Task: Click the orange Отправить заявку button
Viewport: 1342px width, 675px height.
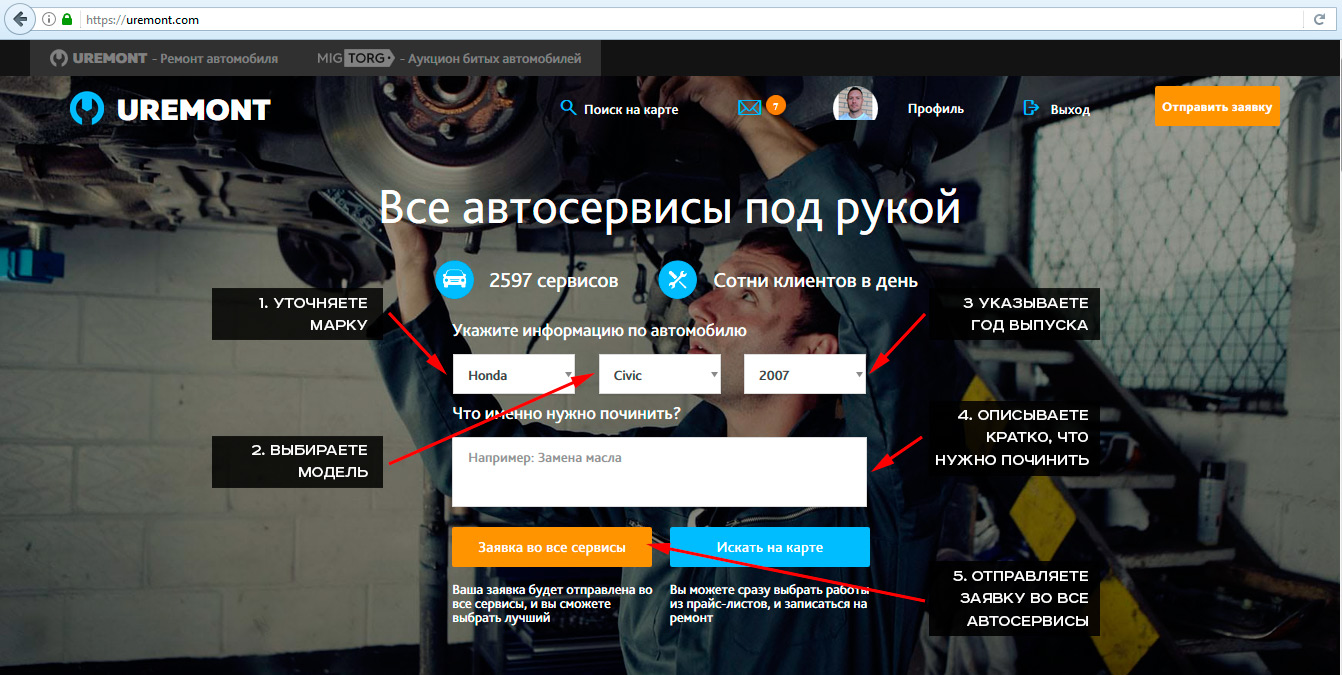Action: [1216, 106]
